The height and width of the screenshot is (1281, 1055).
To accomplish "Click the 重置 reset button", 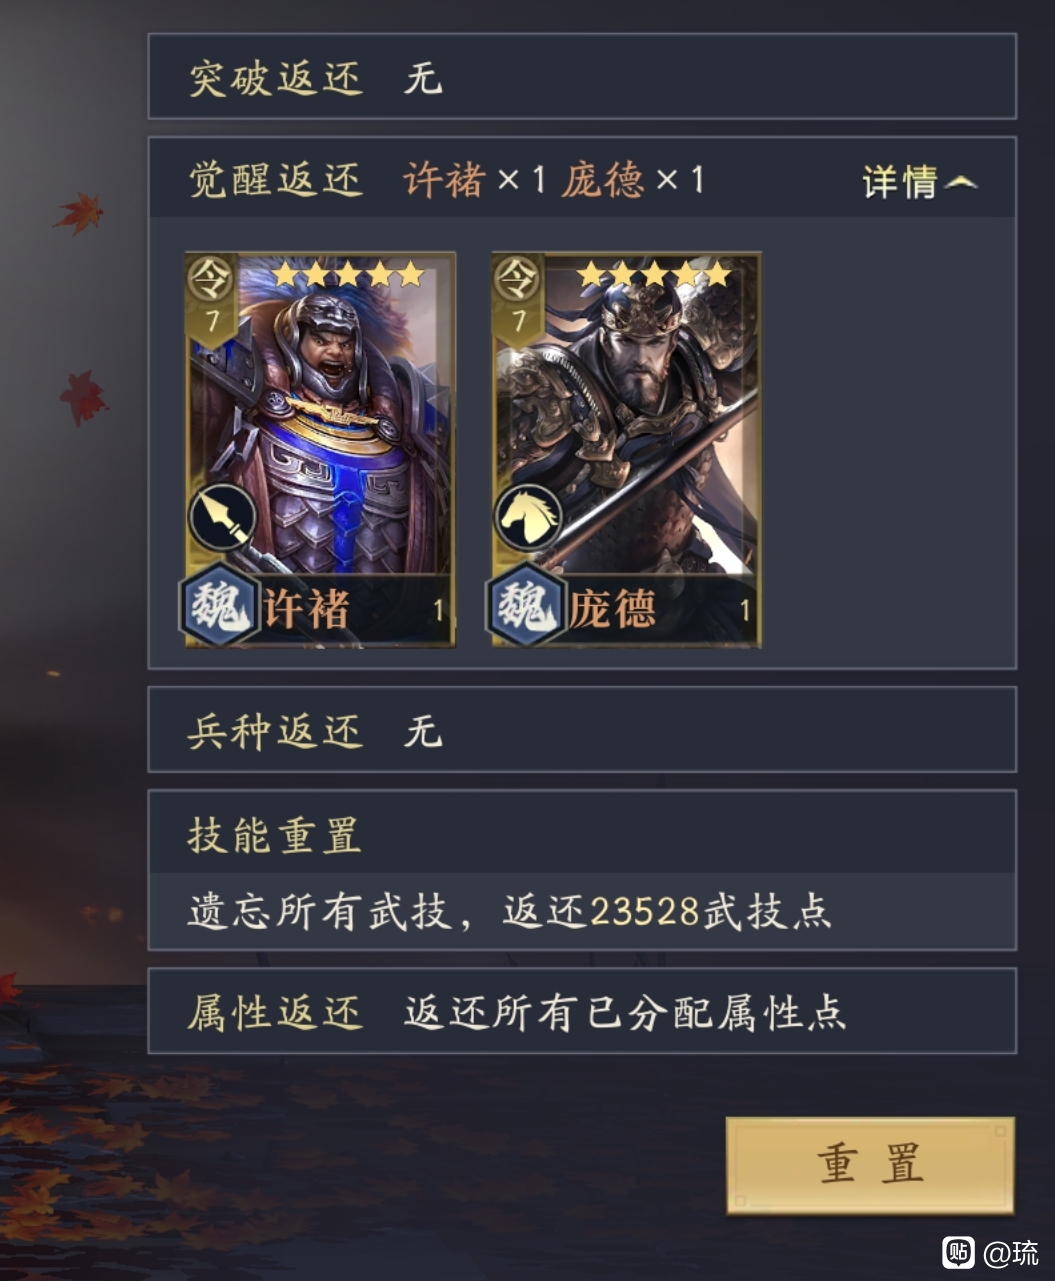I will 870,1165.
